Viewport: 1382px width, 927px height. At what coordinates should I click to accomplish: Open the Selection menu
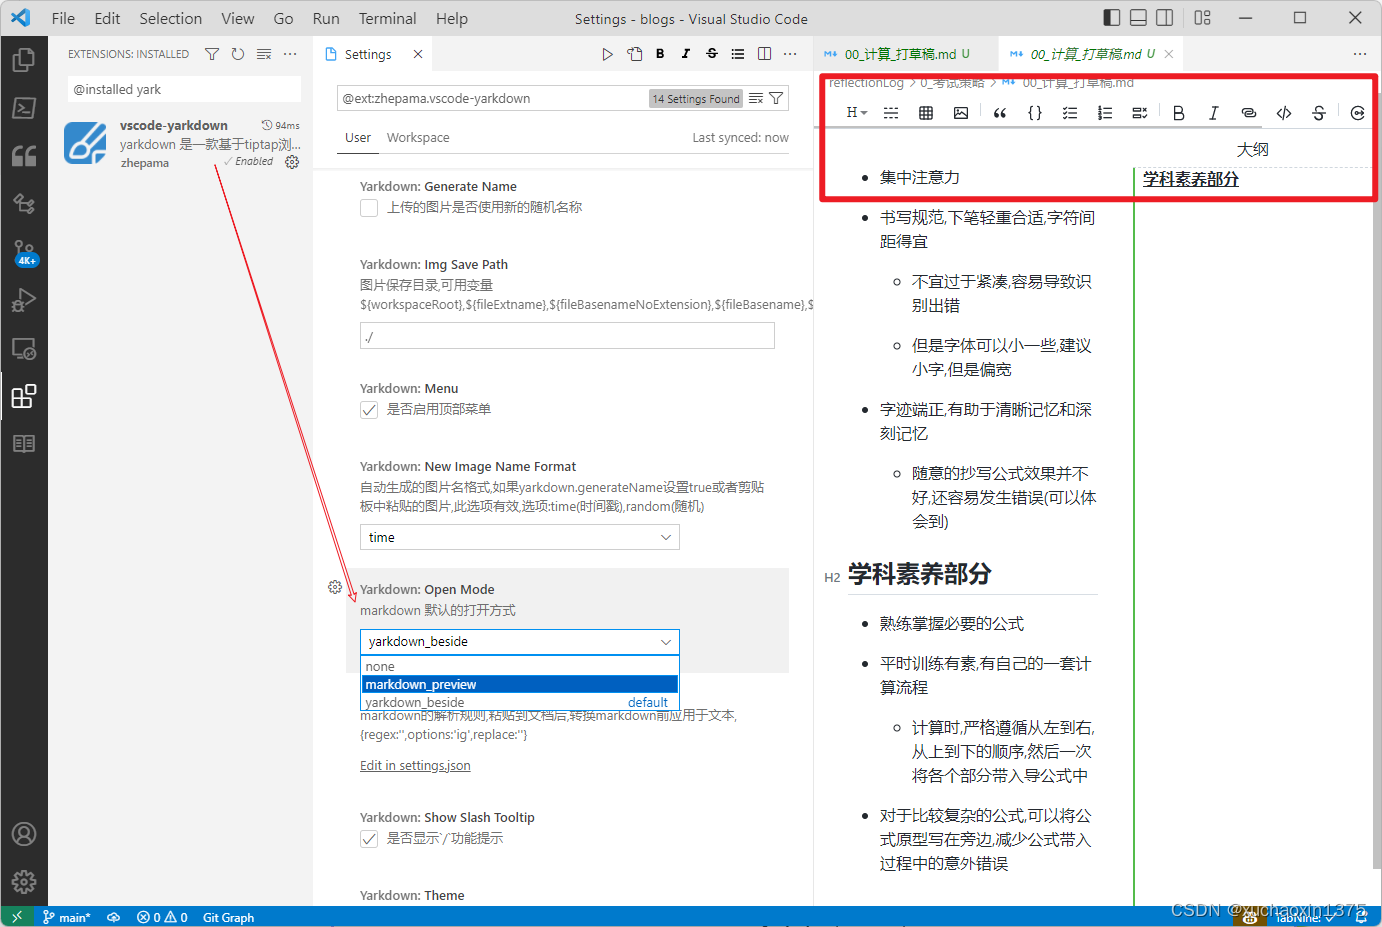pyautogui.click(x=171, y=18)
